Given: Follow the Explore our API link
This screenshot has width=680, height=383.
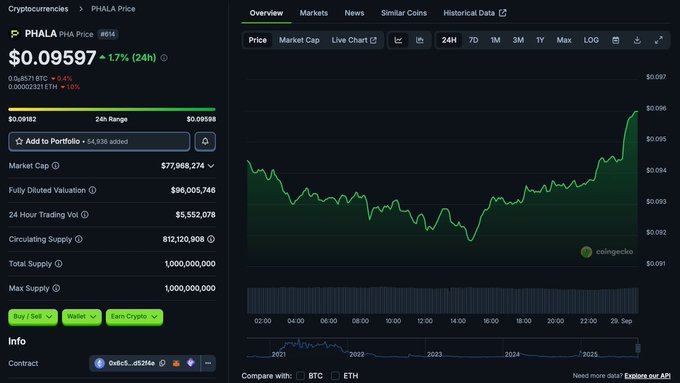Looking at the screenshot, I should [647, 376].
